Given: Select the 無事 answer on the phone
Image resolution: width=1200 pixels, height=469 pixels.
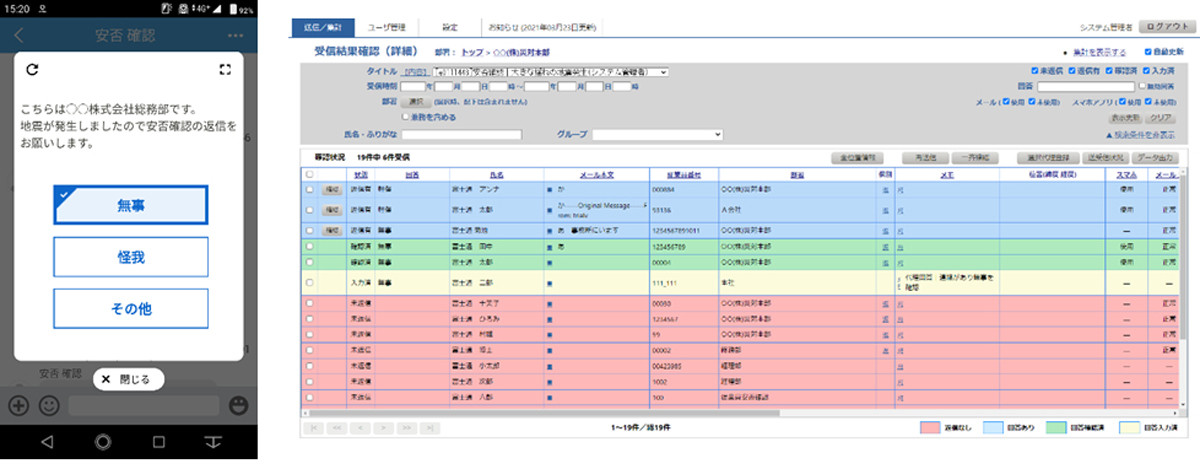Looking at the screenshot, I should [130, 205].
